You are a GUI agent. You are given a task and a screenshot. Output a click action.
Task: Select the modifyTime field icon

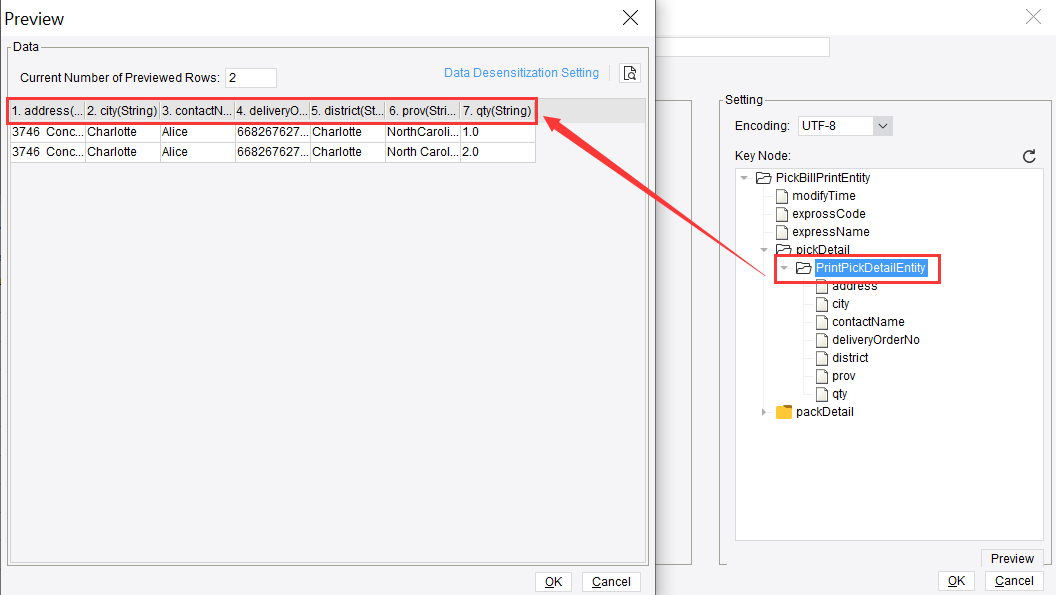pyautogui.click(x=781, y=195)
